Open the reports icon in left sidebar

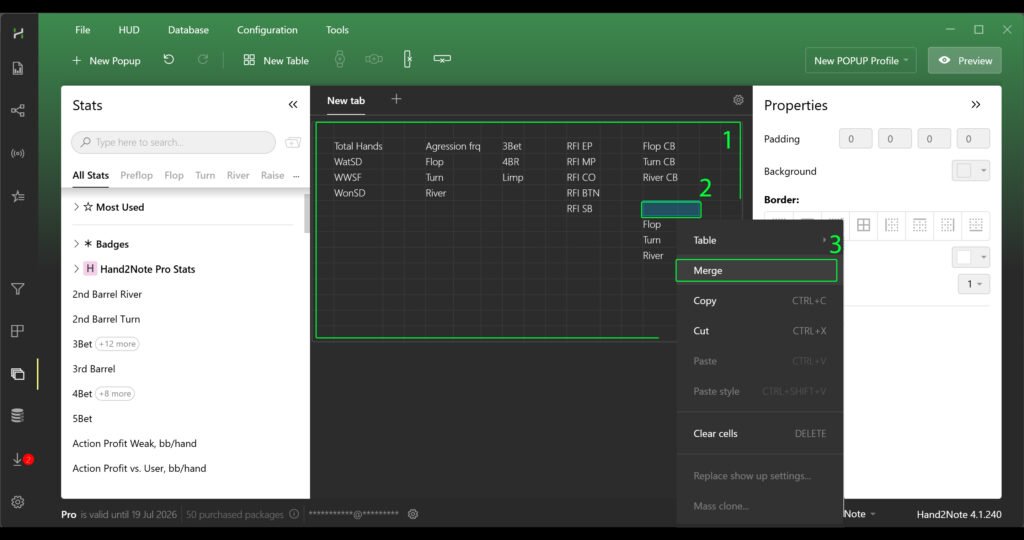tap(17, 69)
